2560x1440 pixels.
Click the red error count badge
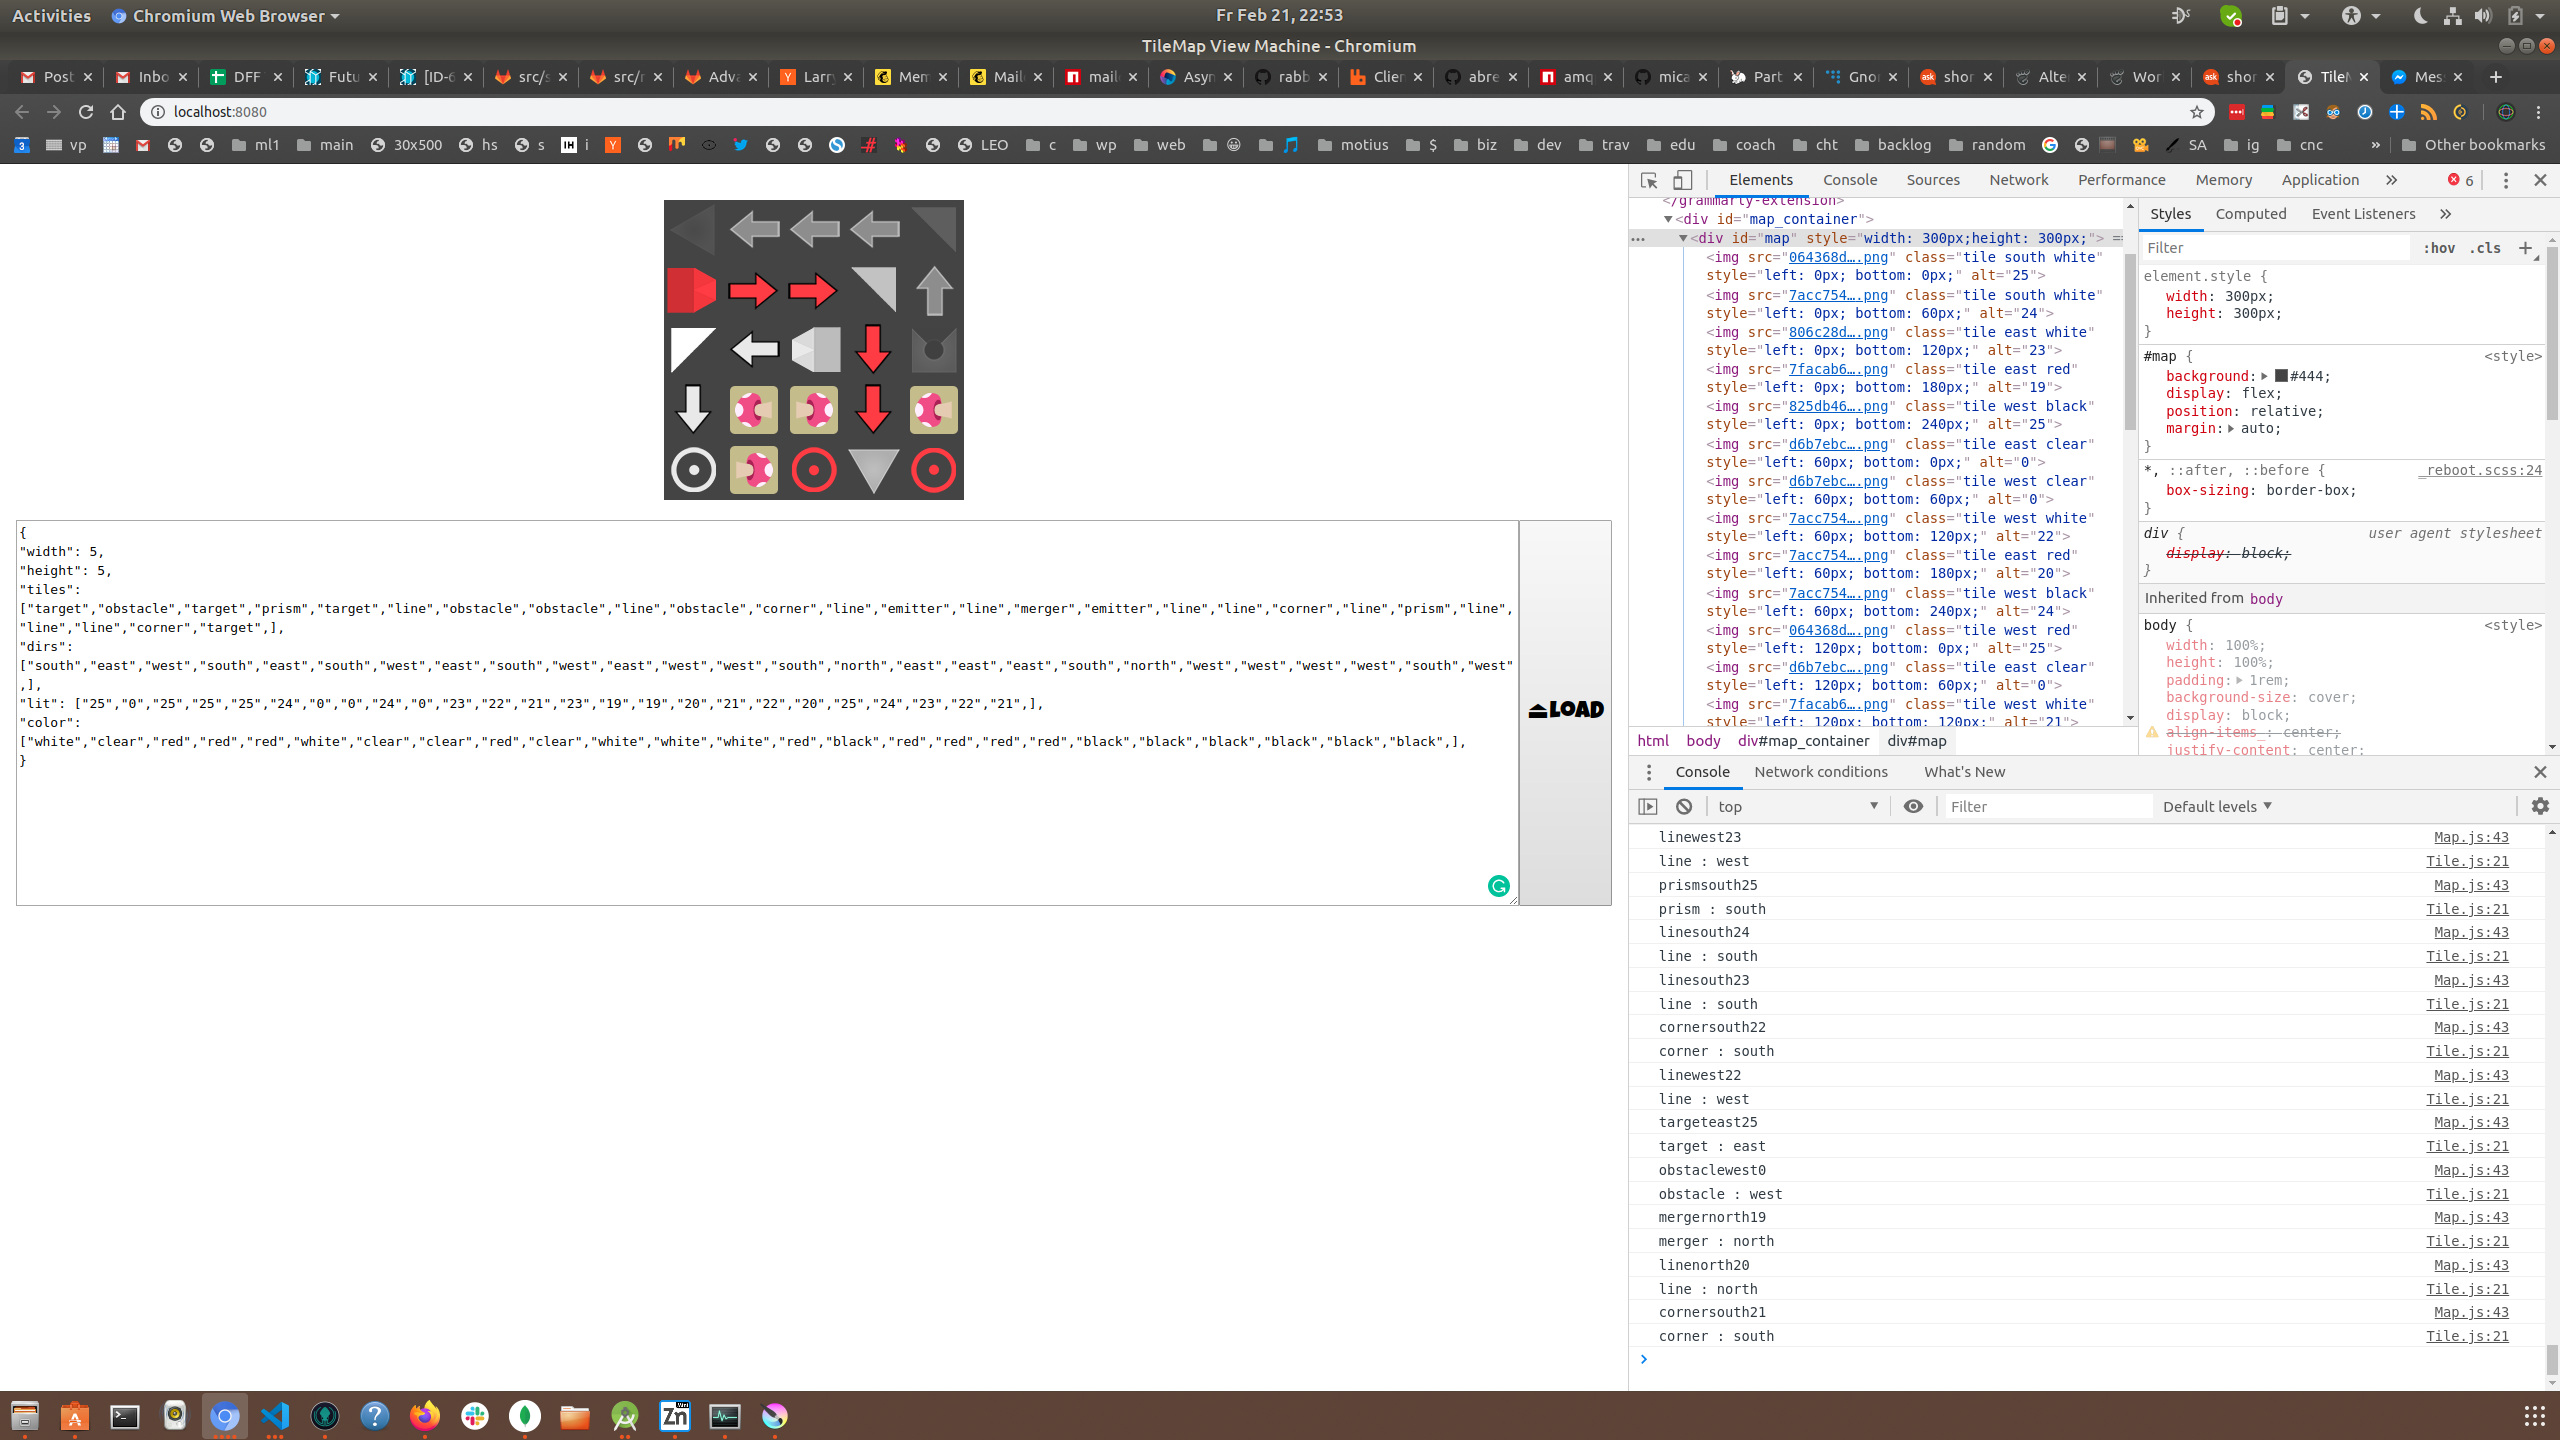[2461, 180]
